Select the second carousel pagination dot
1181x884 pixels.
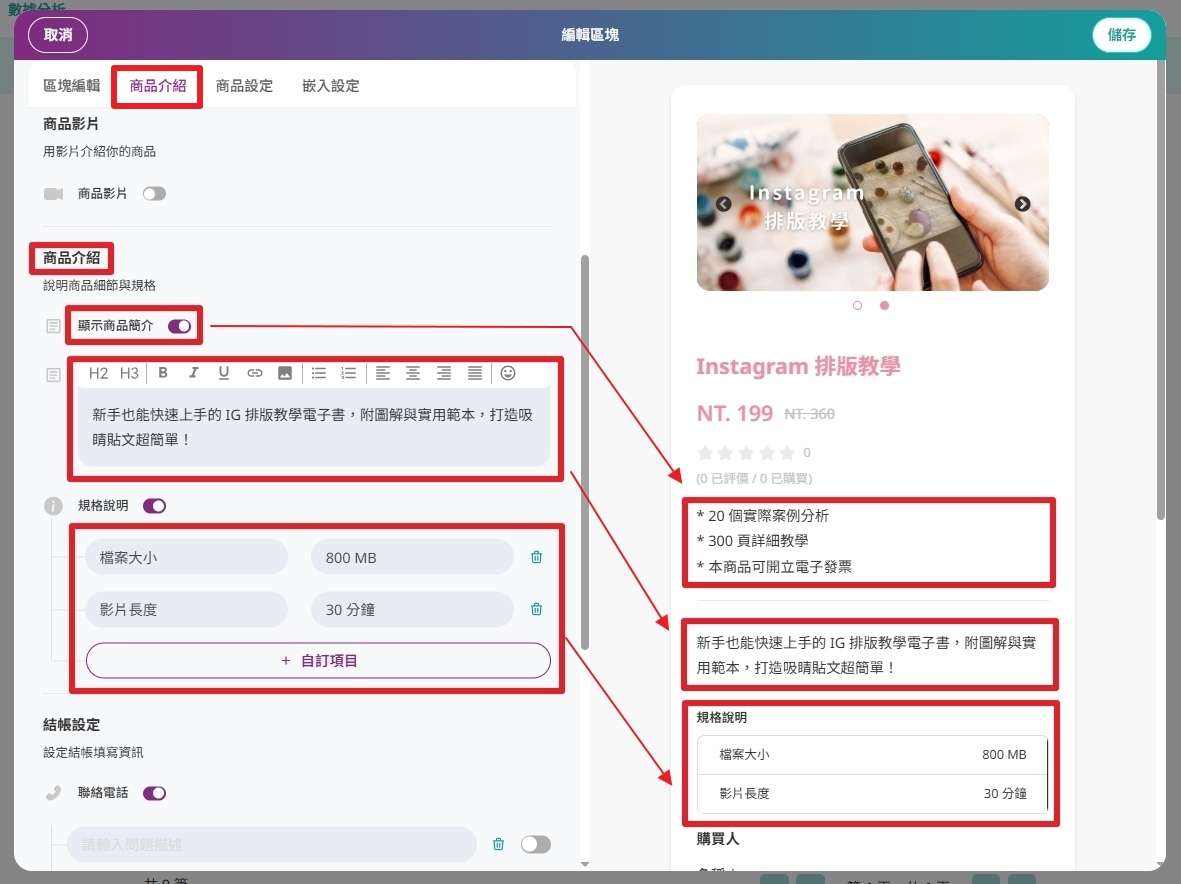[x=884, y=305]
